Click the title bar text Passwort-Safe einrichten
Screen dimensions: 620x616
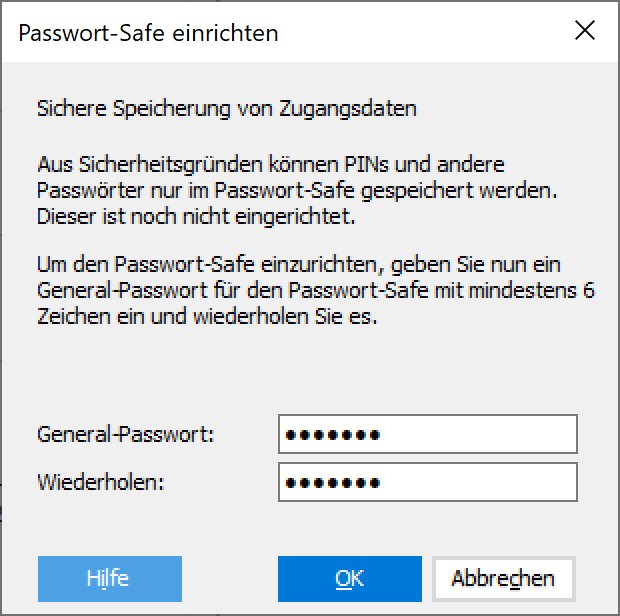pos(148,33)
